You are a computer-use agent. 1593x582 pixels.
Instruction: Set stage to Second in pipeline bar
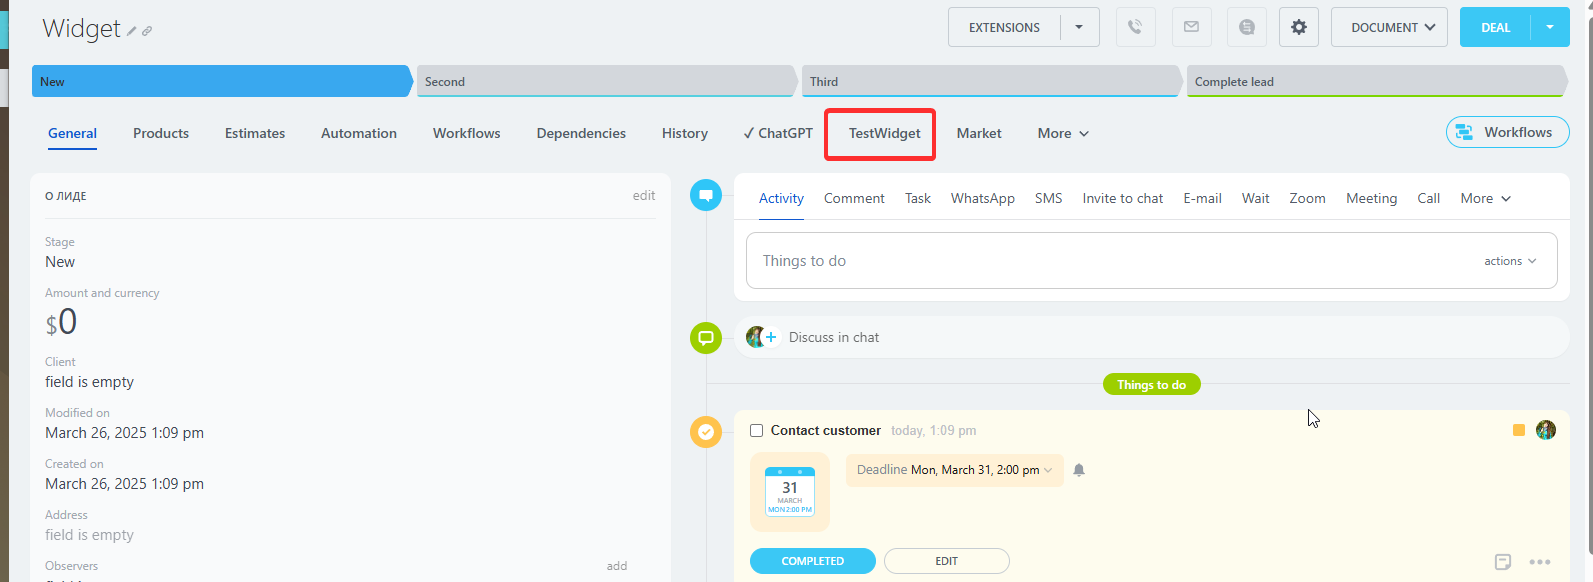click(x=605, y=81)
